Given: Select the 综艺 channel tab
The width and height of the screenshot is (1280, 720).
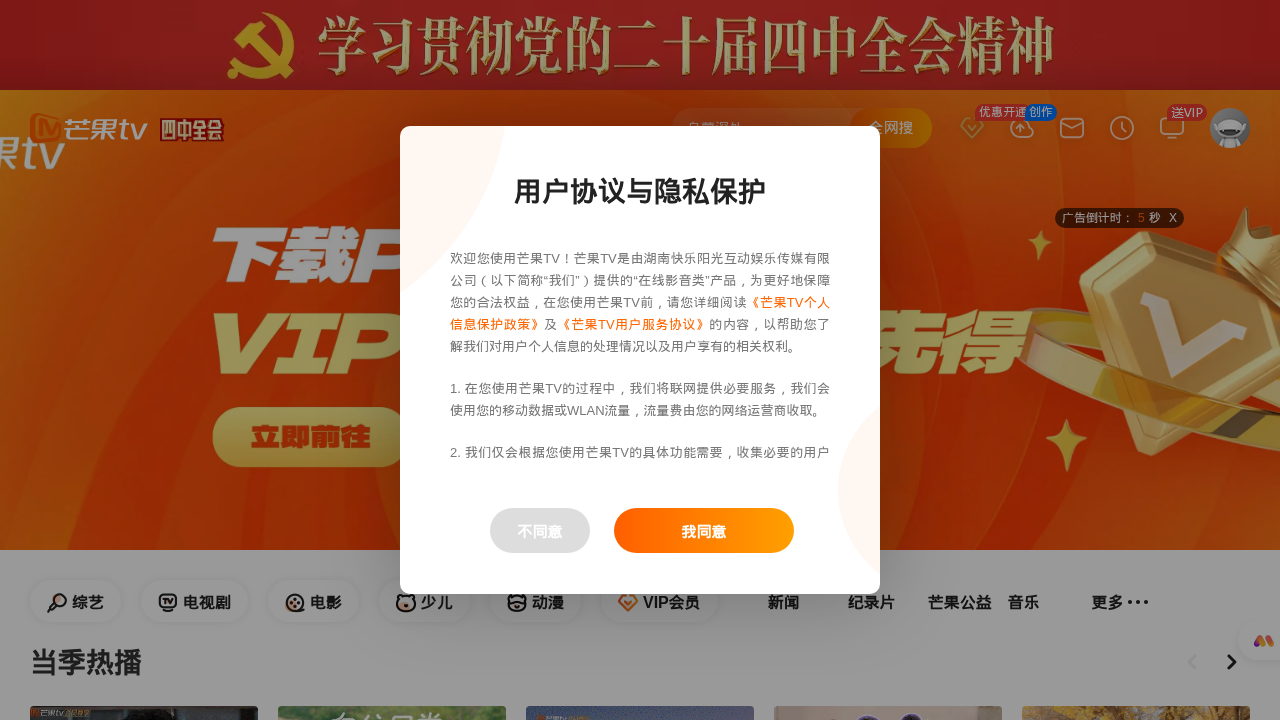Looking at the screenshot, I should (x=76, y=602).
